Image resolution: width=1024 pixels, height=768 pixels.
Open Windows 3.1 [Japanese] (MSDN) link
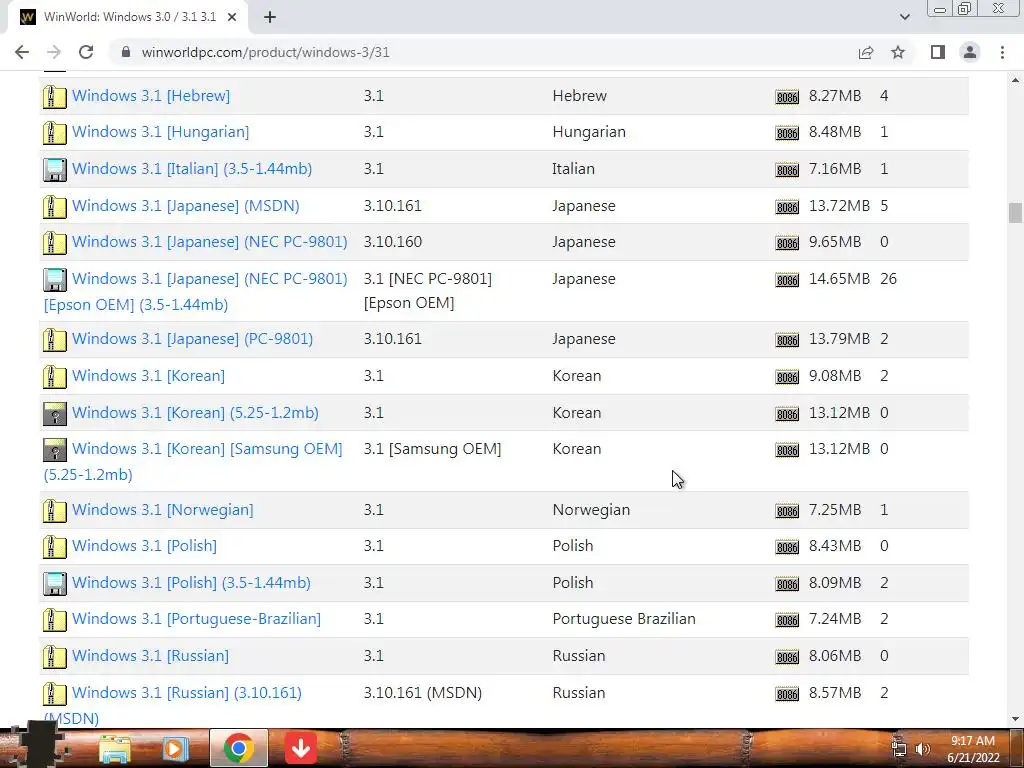click(185, 206)
